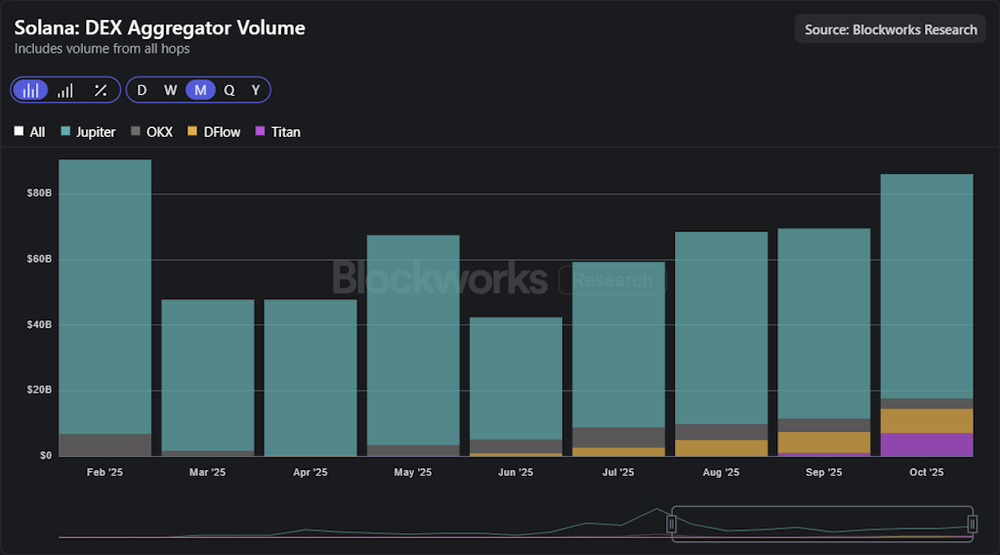The image size is (1000, 555).
Task: Click the Oct '25 Titan purple bar segment
Action: pos(926,444)
